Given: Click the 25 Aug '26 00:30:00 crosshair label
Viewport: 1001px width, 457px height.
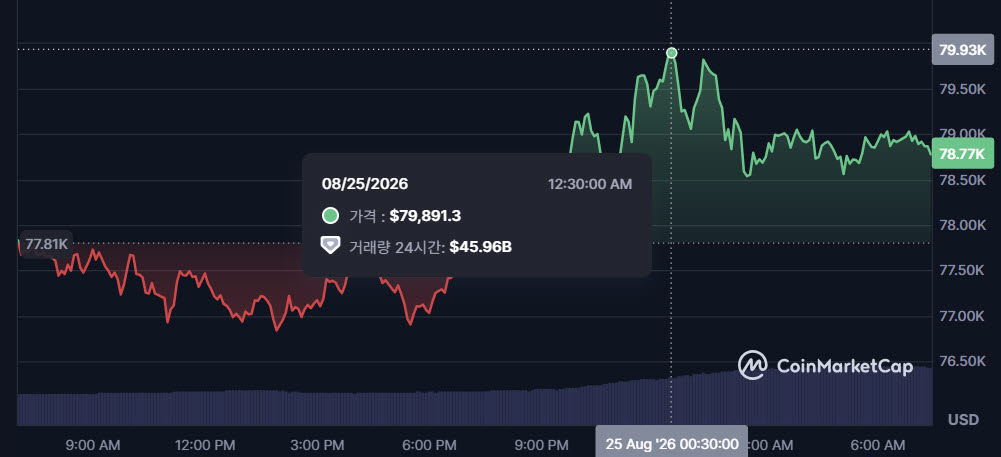Looking at the screenshot, I should point(672,443).
